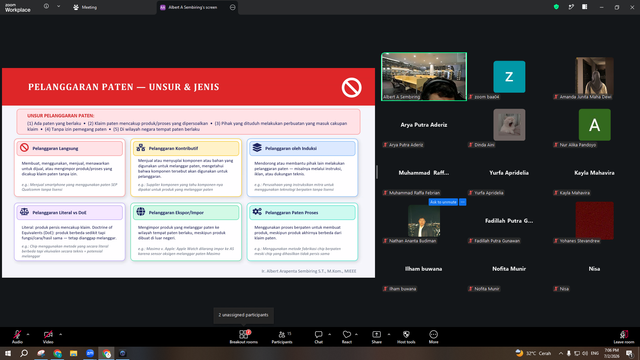This screenshot has width=640, height=360.
Task: Click the Pelanggaran Kontributif card header
Action: (x=186, y=148)
